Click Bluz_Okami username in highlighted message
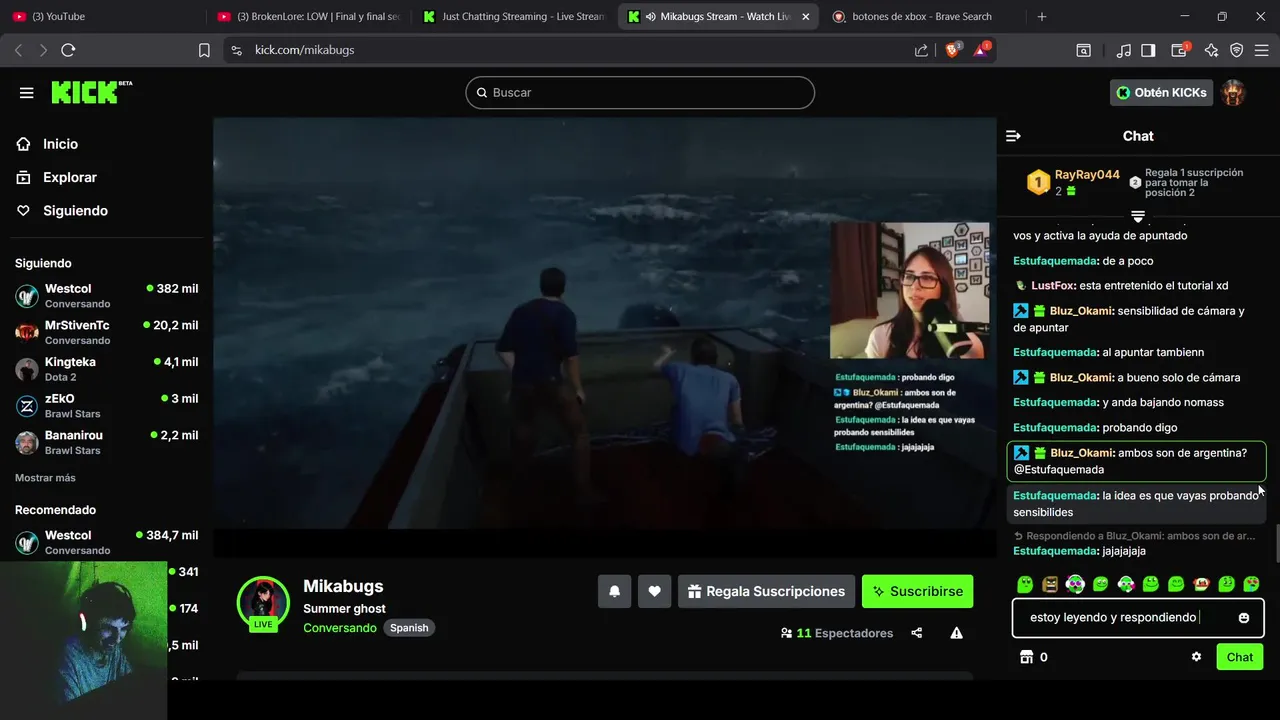 coord(1081,453)
